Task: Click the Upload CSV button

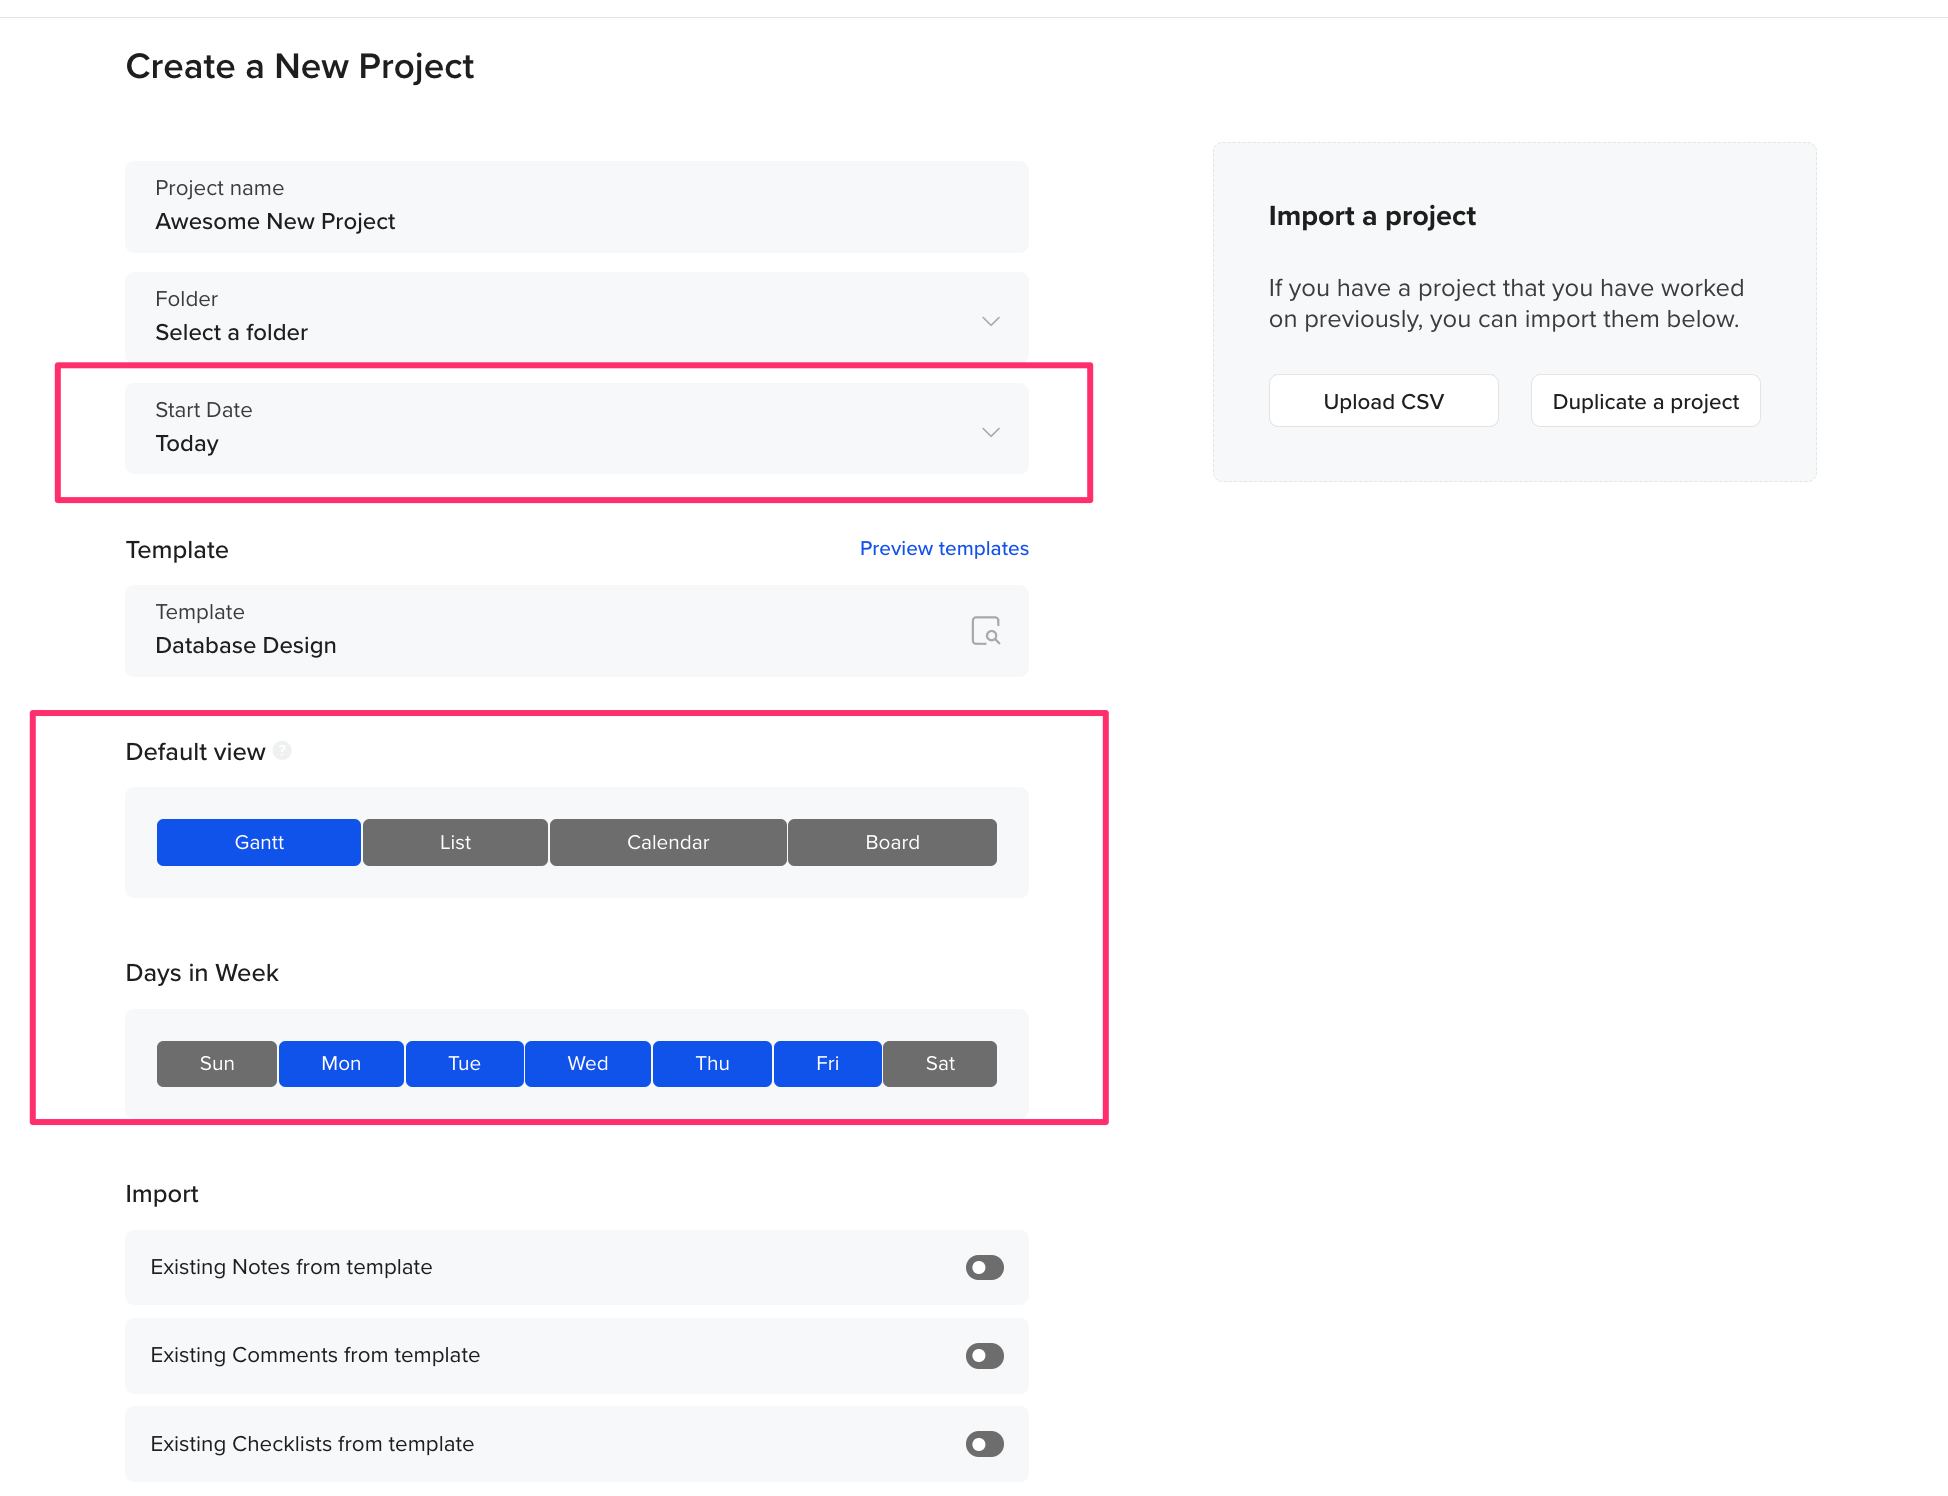Action: click(x=1383, y=400)
